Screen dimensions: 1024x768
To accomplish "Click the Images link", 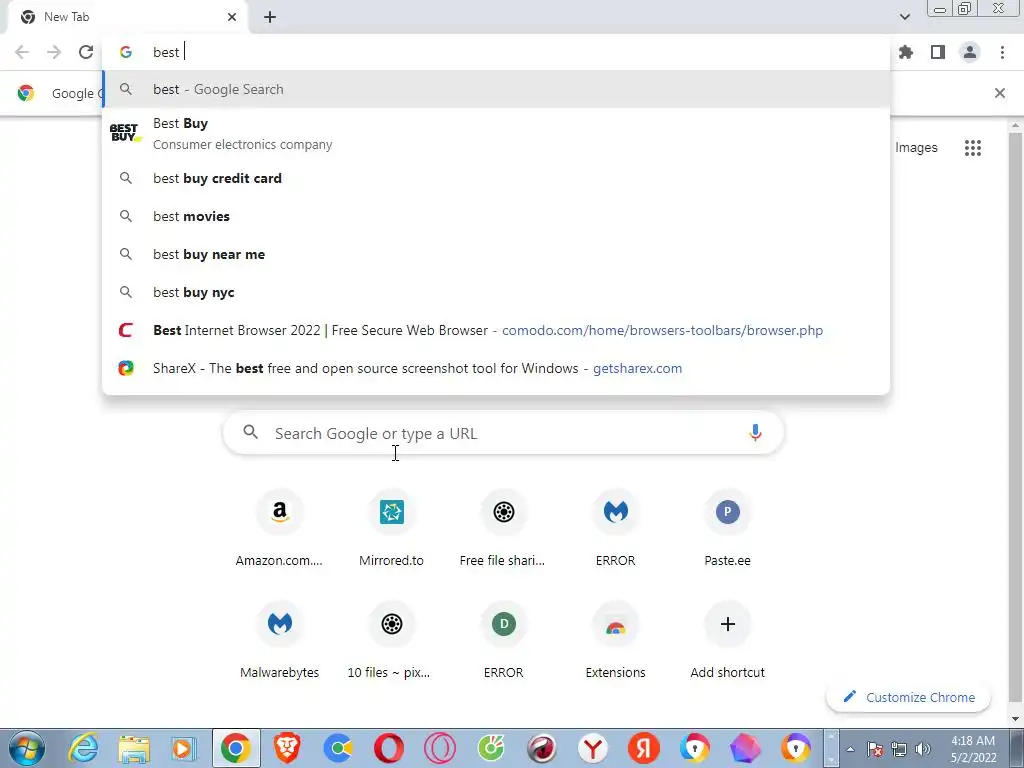I will 916,148.
